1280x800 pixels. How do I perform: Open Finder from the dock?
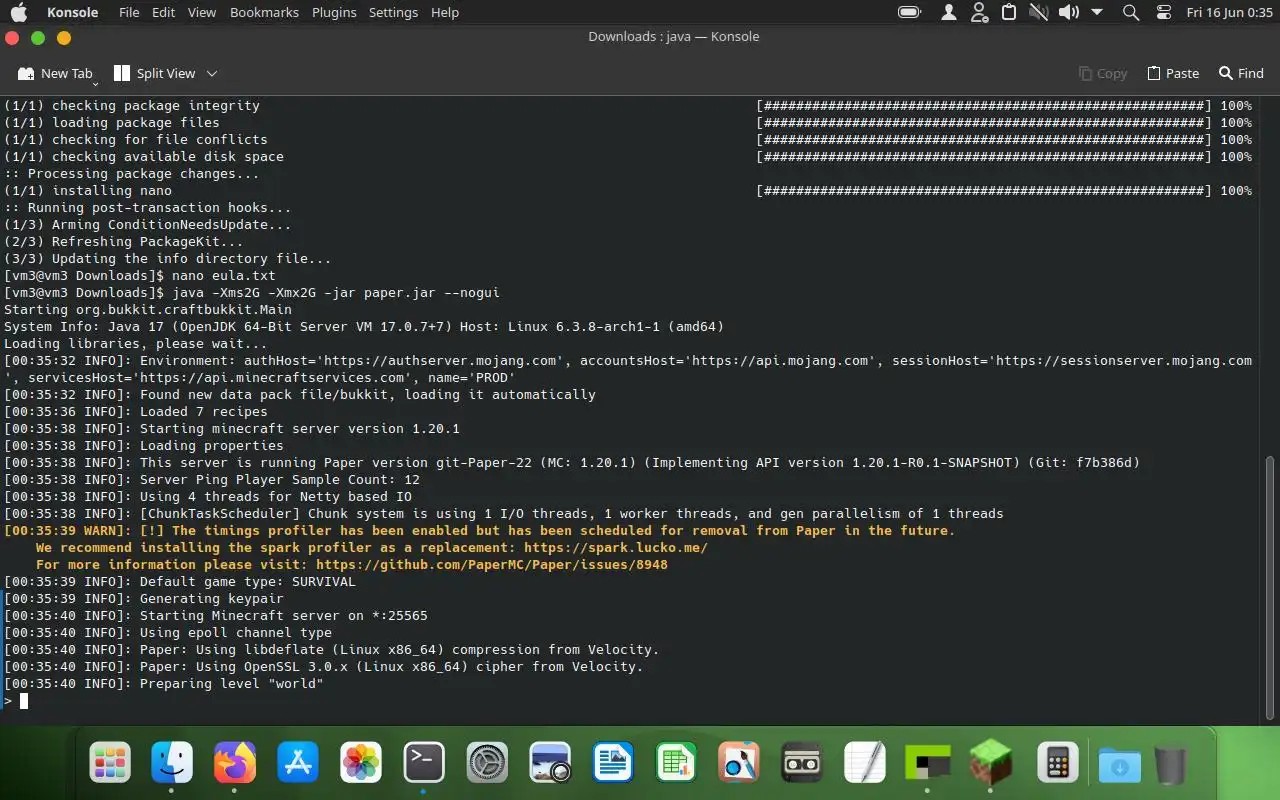pyautogui.click(x=172, y=763)
